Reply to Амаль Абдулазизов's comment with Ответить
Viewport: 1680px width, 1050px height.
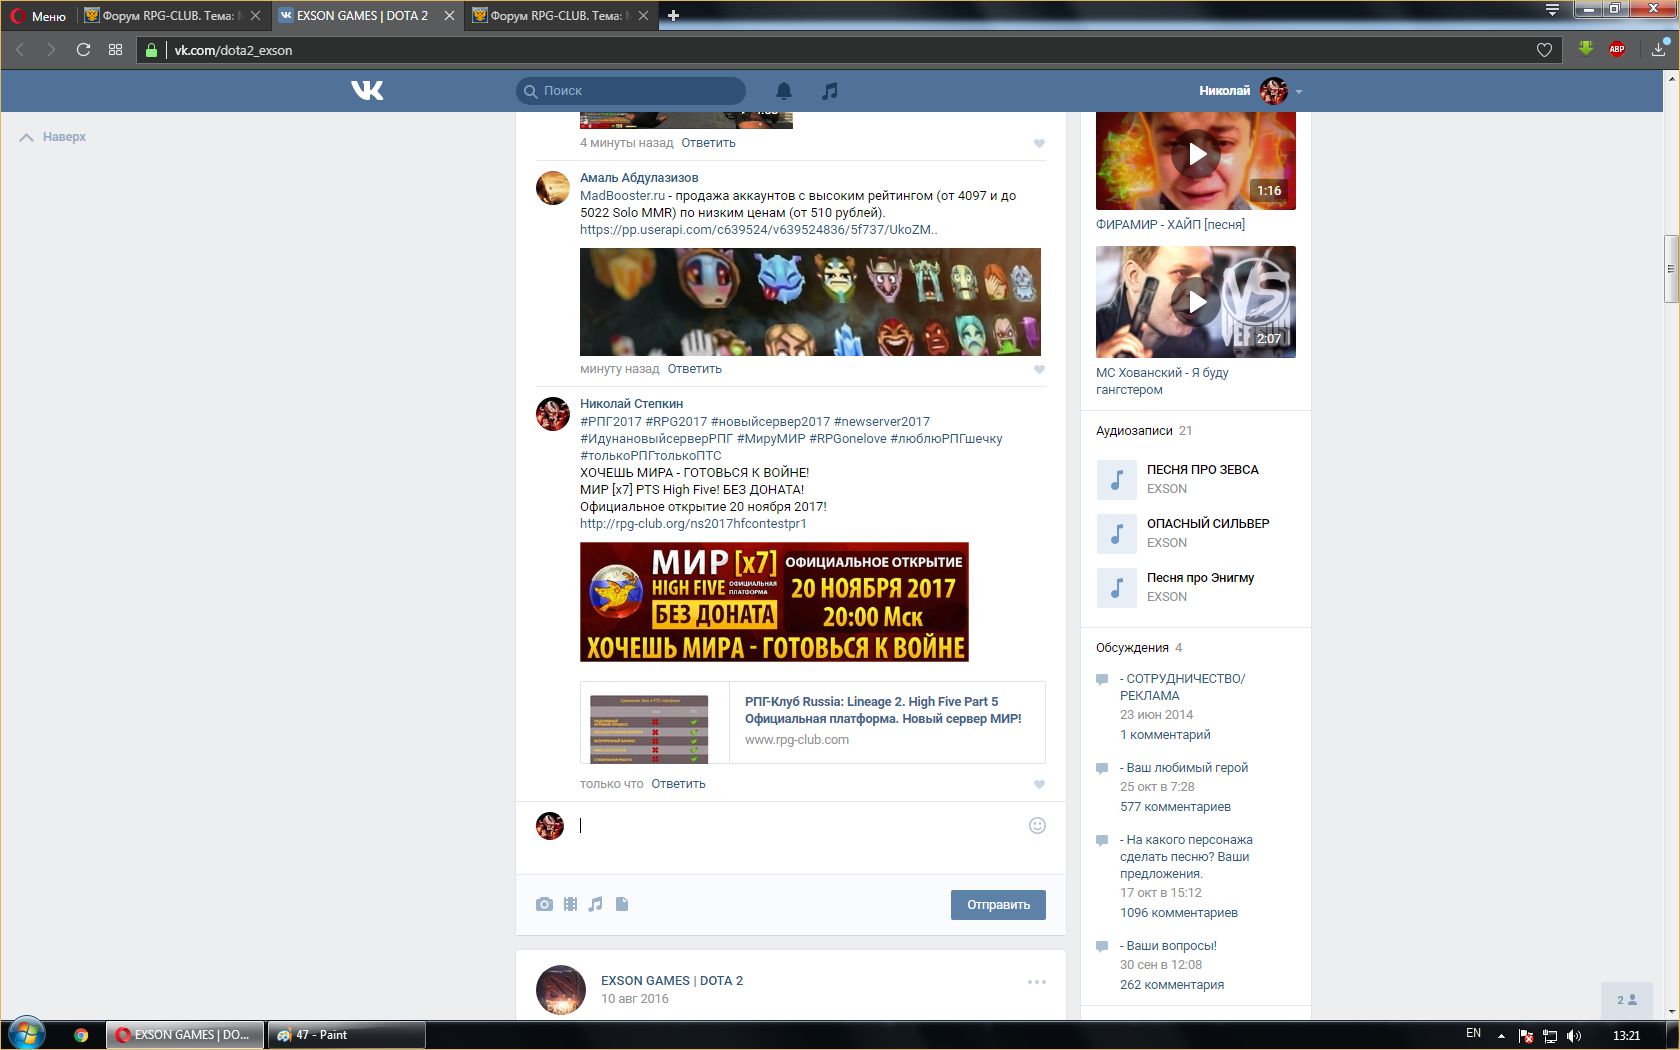(x=694, y=370)
